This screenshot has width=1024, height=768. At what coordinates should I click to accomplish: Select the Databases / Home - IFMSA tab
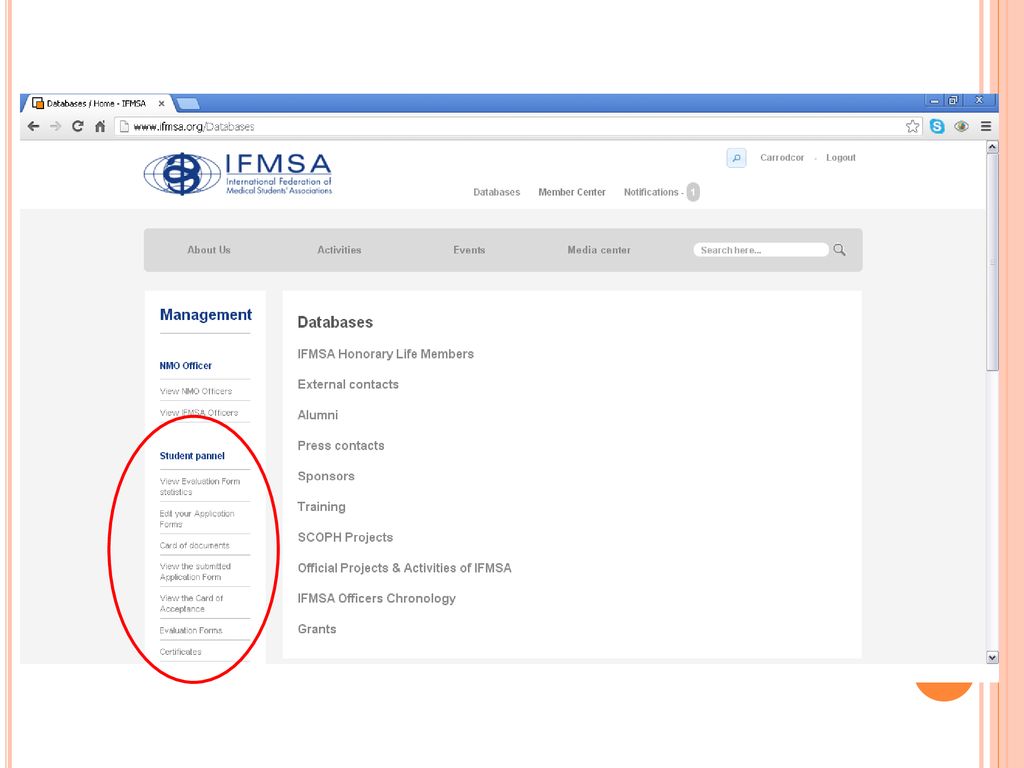[x=97, y=103]
